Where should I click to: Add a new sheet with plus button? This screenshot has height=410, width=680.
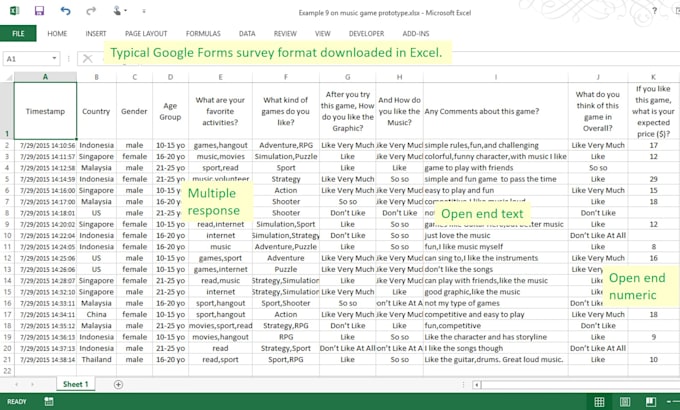(118, 384)
